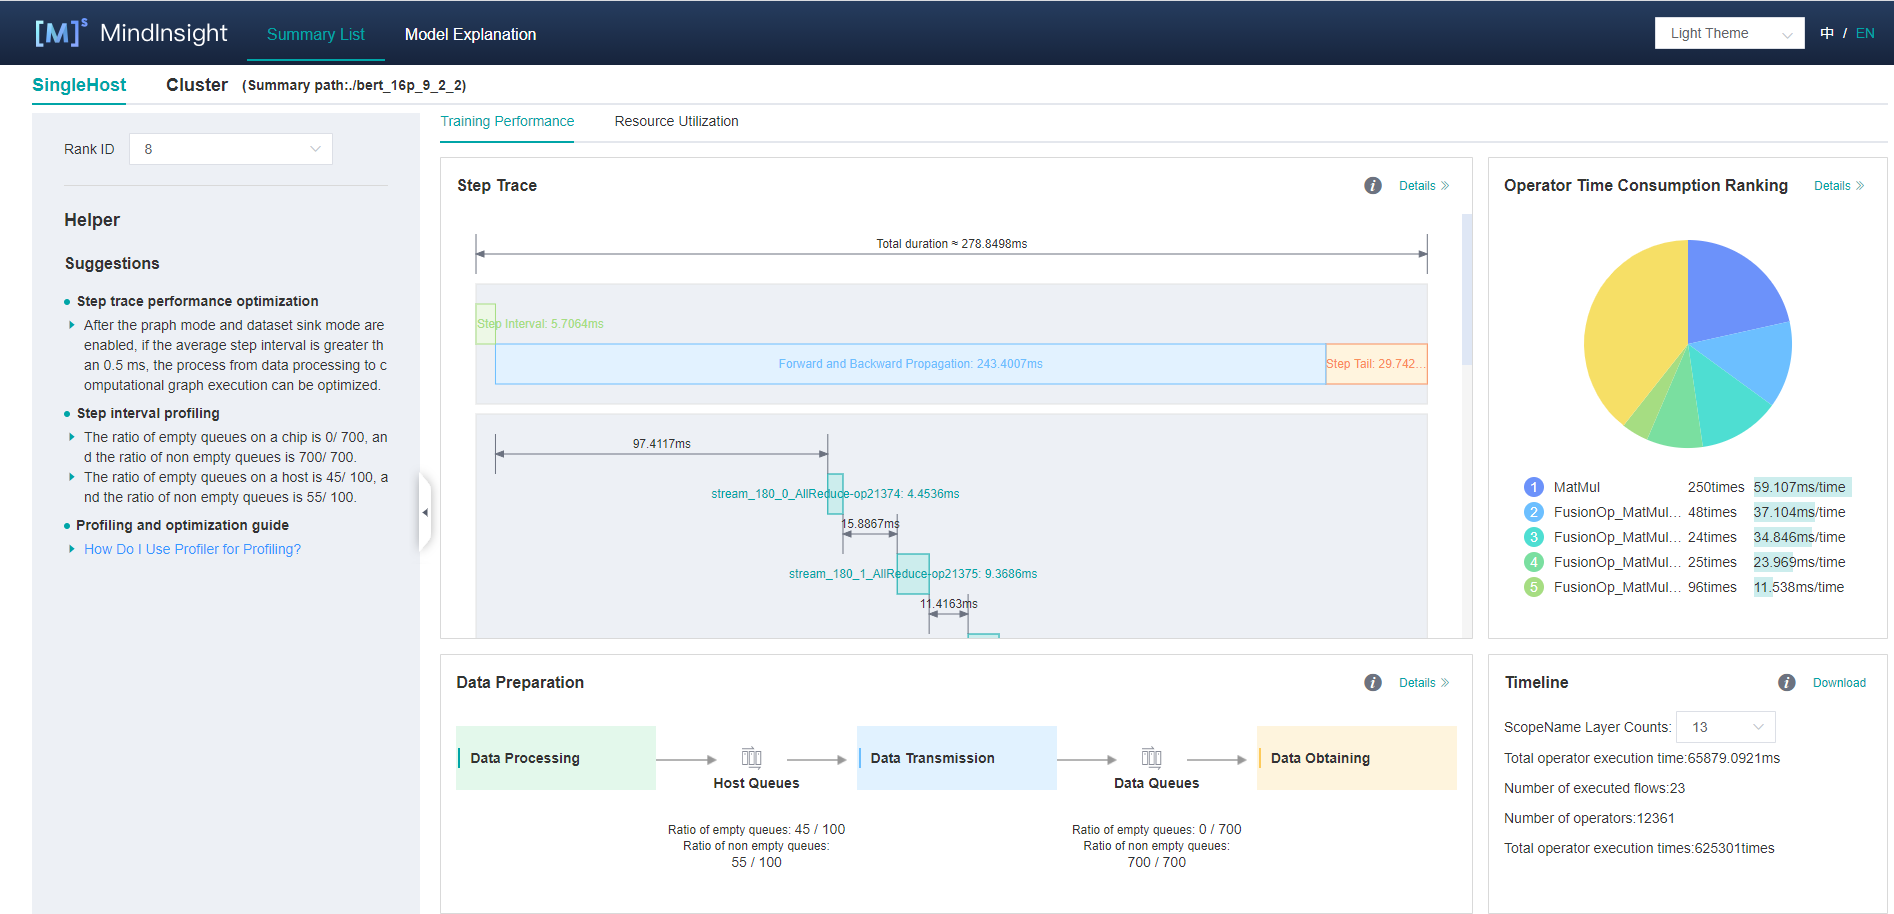Switch to Resource Utilization tab
Screen dimensions: 1894x914
[676, 121]
